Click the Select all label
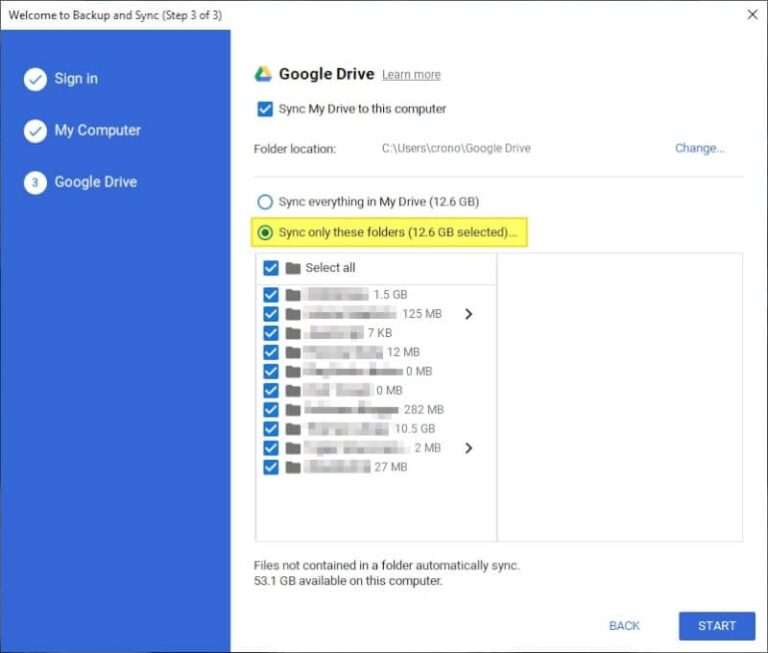Viewport: 768px width, 653px height. (330, 267)
